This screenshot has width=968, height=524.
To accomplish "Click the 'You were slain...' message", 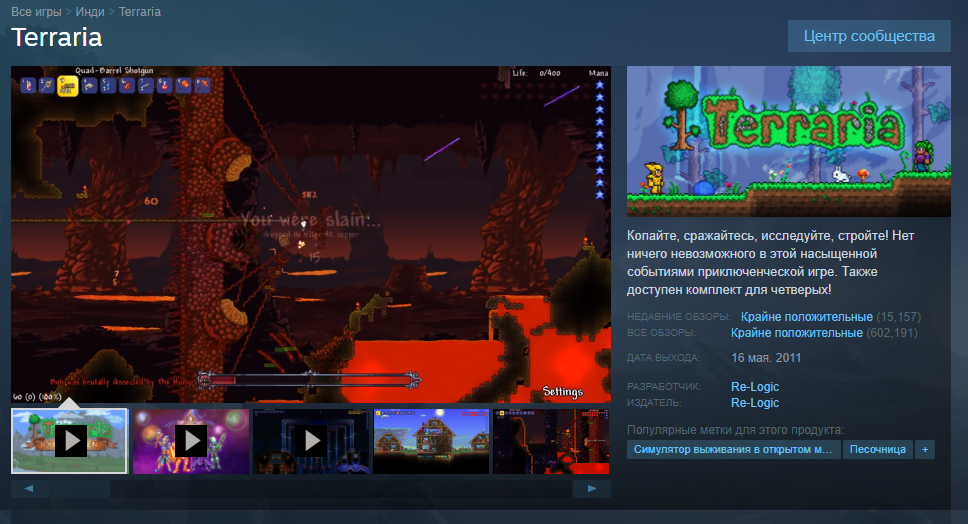I will [x=311, y=220].
